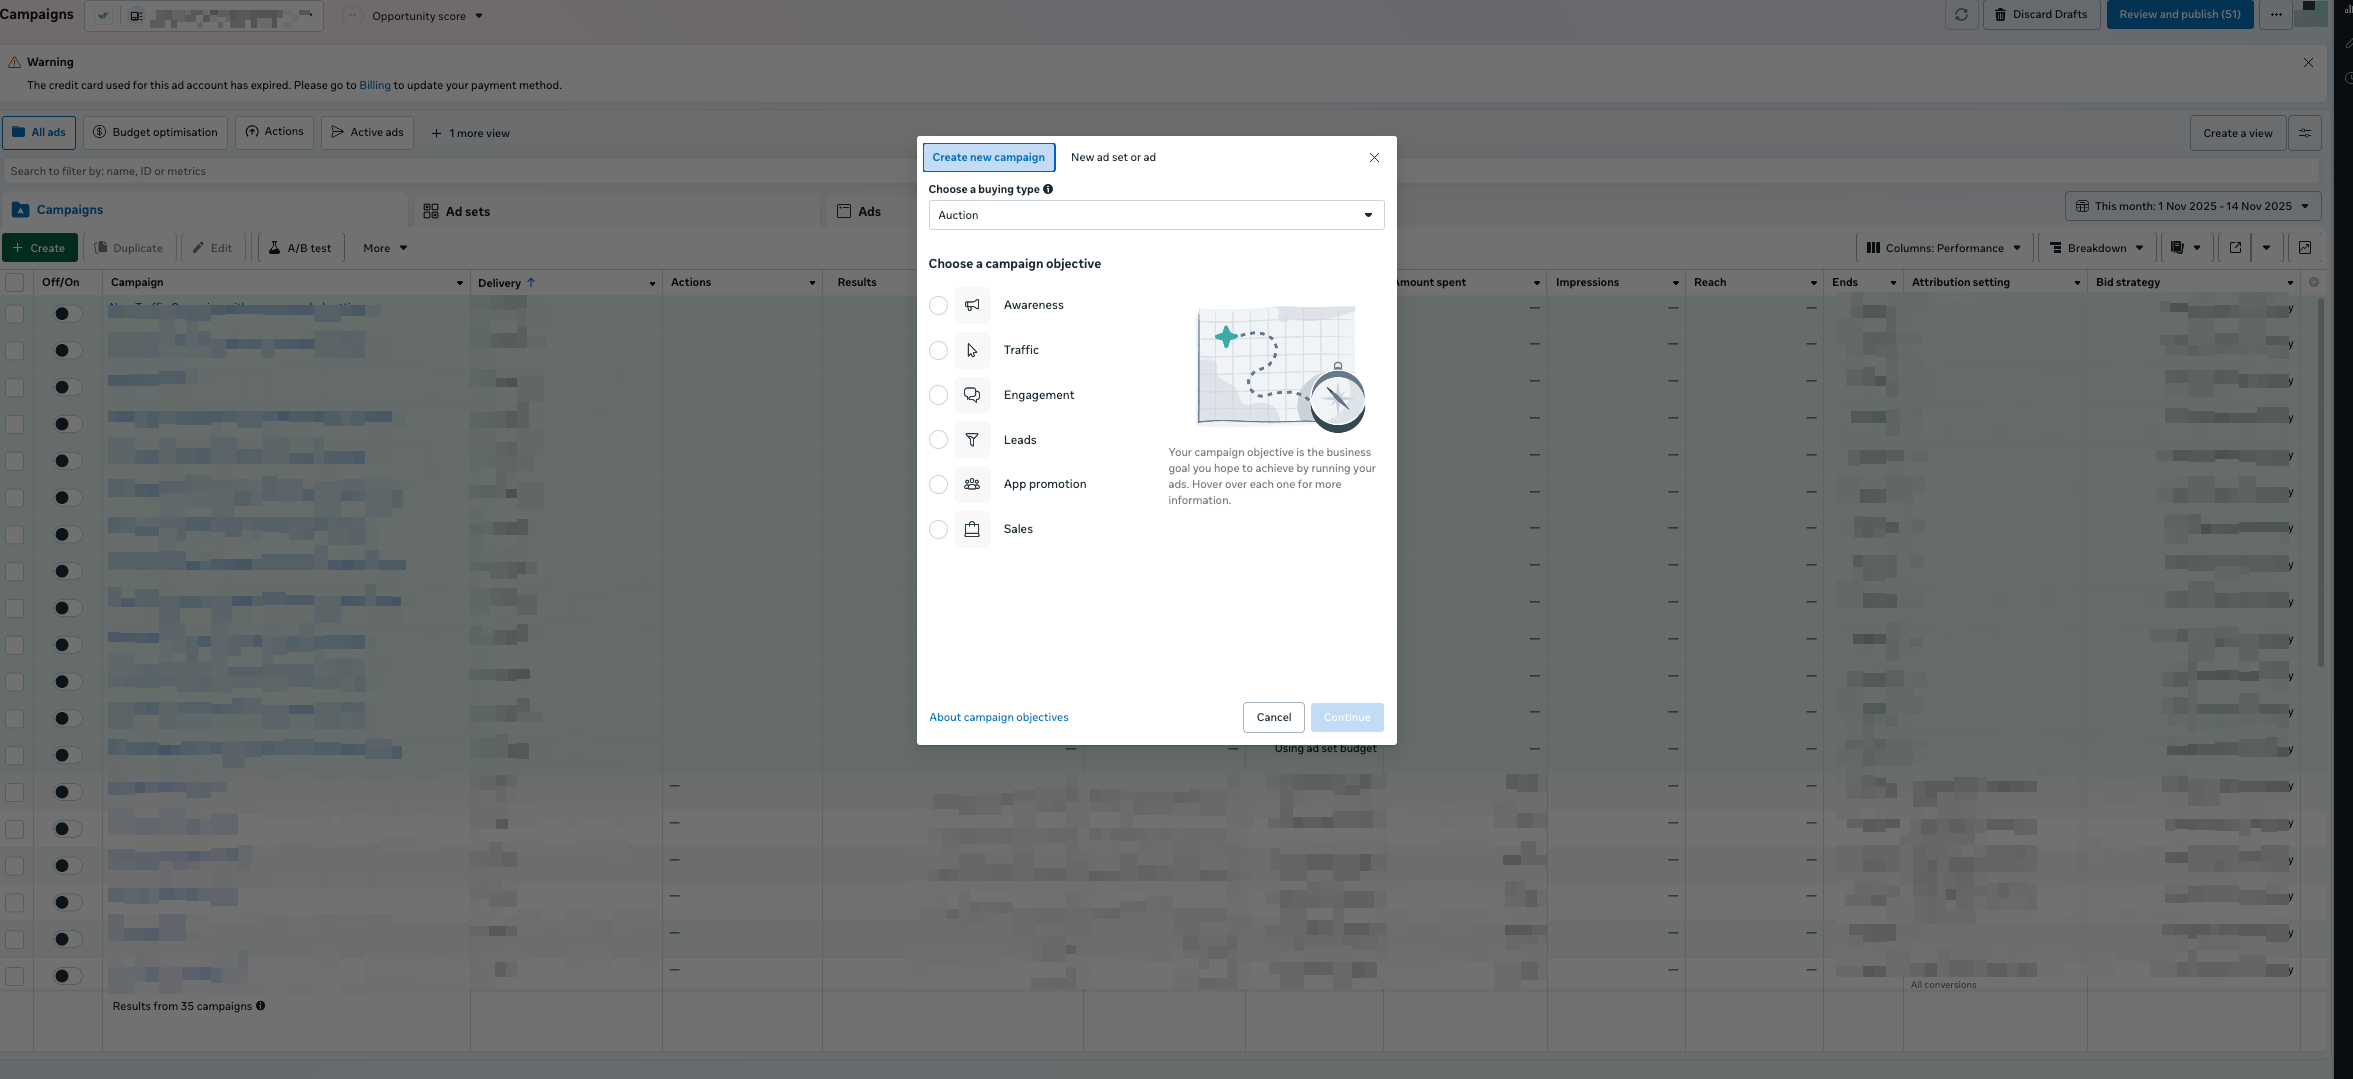Switch to New ad set or ad tab
This screenshot has width=2353, height=1079.
tap(1112, 157)
